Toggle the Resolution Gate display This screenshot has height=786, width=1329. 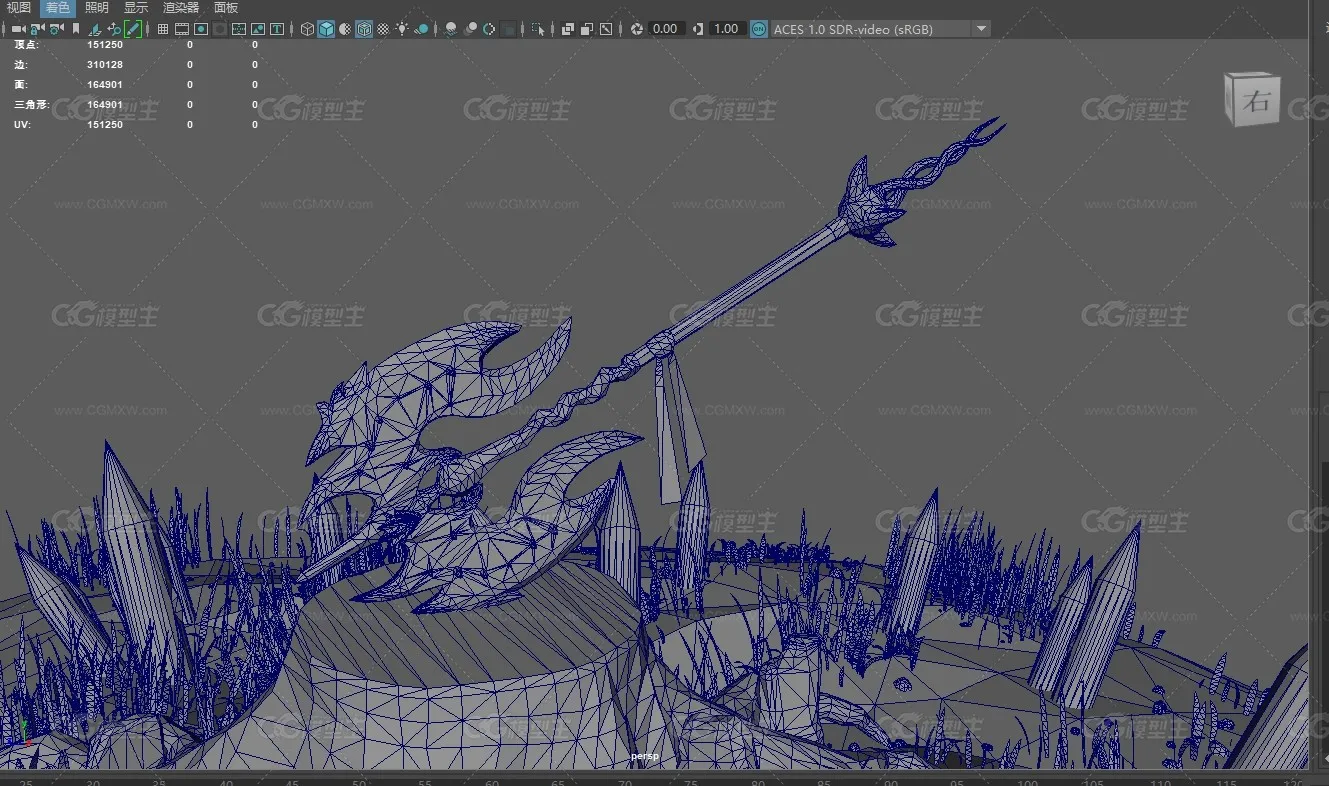coord(201,29)
